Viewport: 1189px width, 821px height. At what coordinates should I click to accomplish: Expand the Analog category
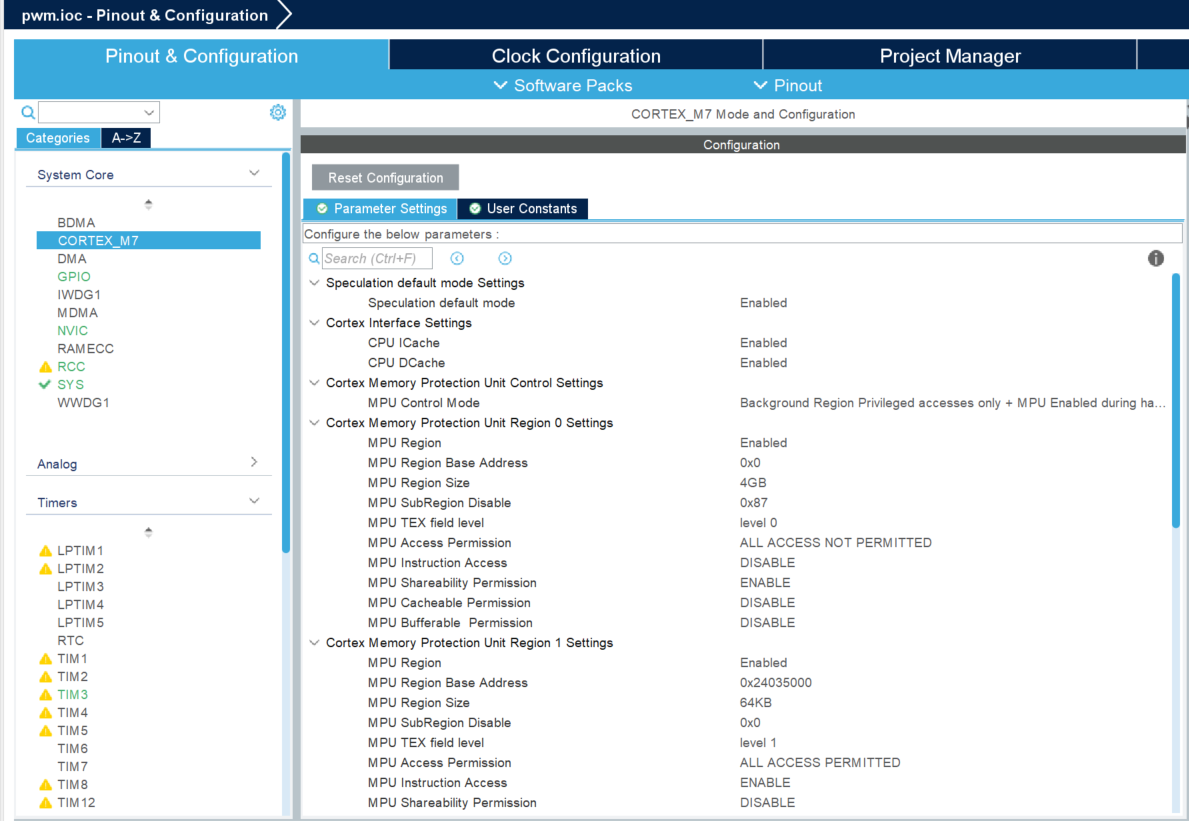pyautogui.click(x=254, y=463)
